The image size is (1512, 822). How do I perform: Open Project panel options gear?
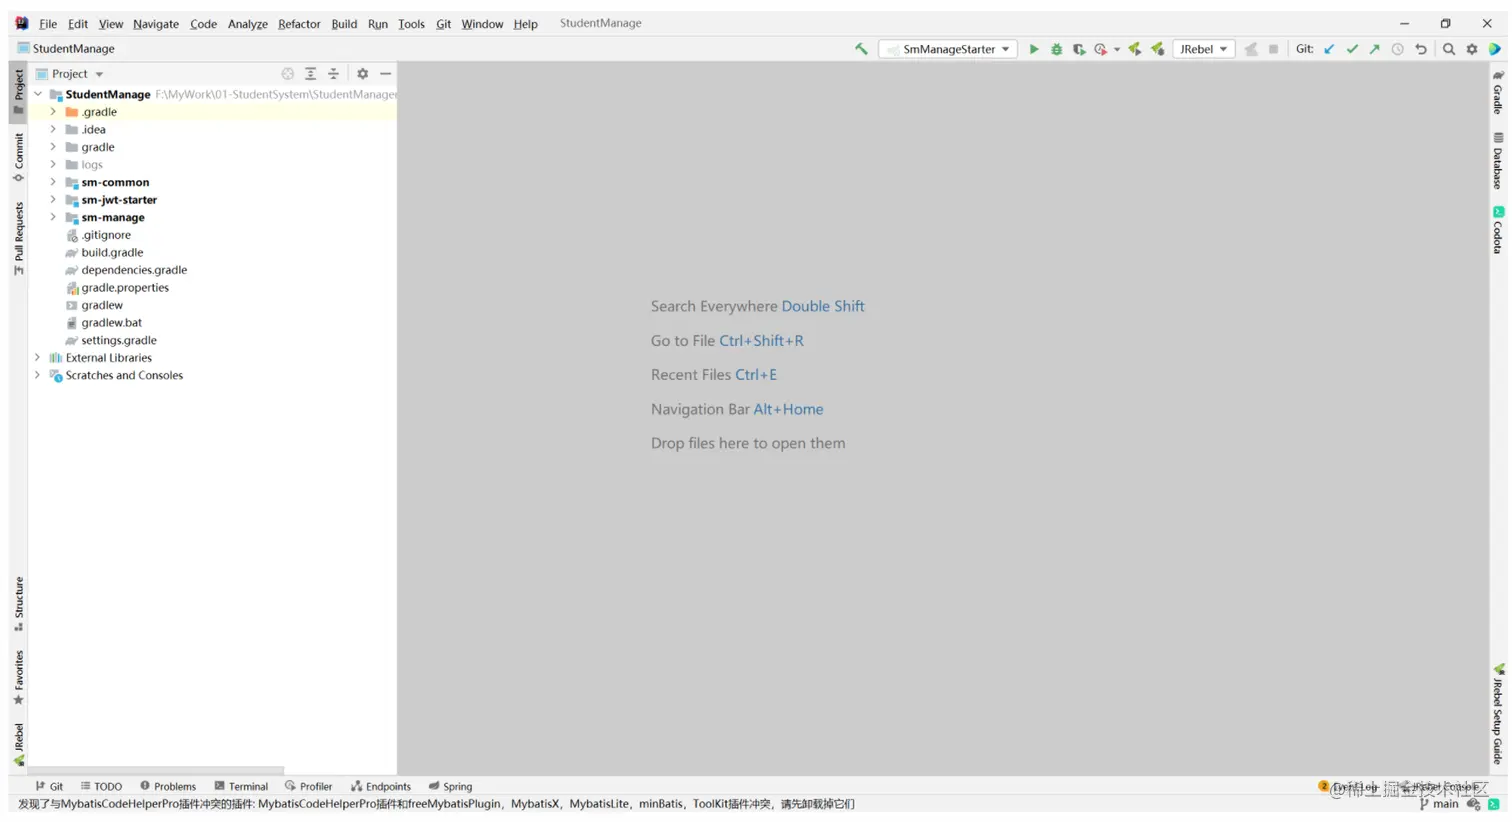(363, 74)
